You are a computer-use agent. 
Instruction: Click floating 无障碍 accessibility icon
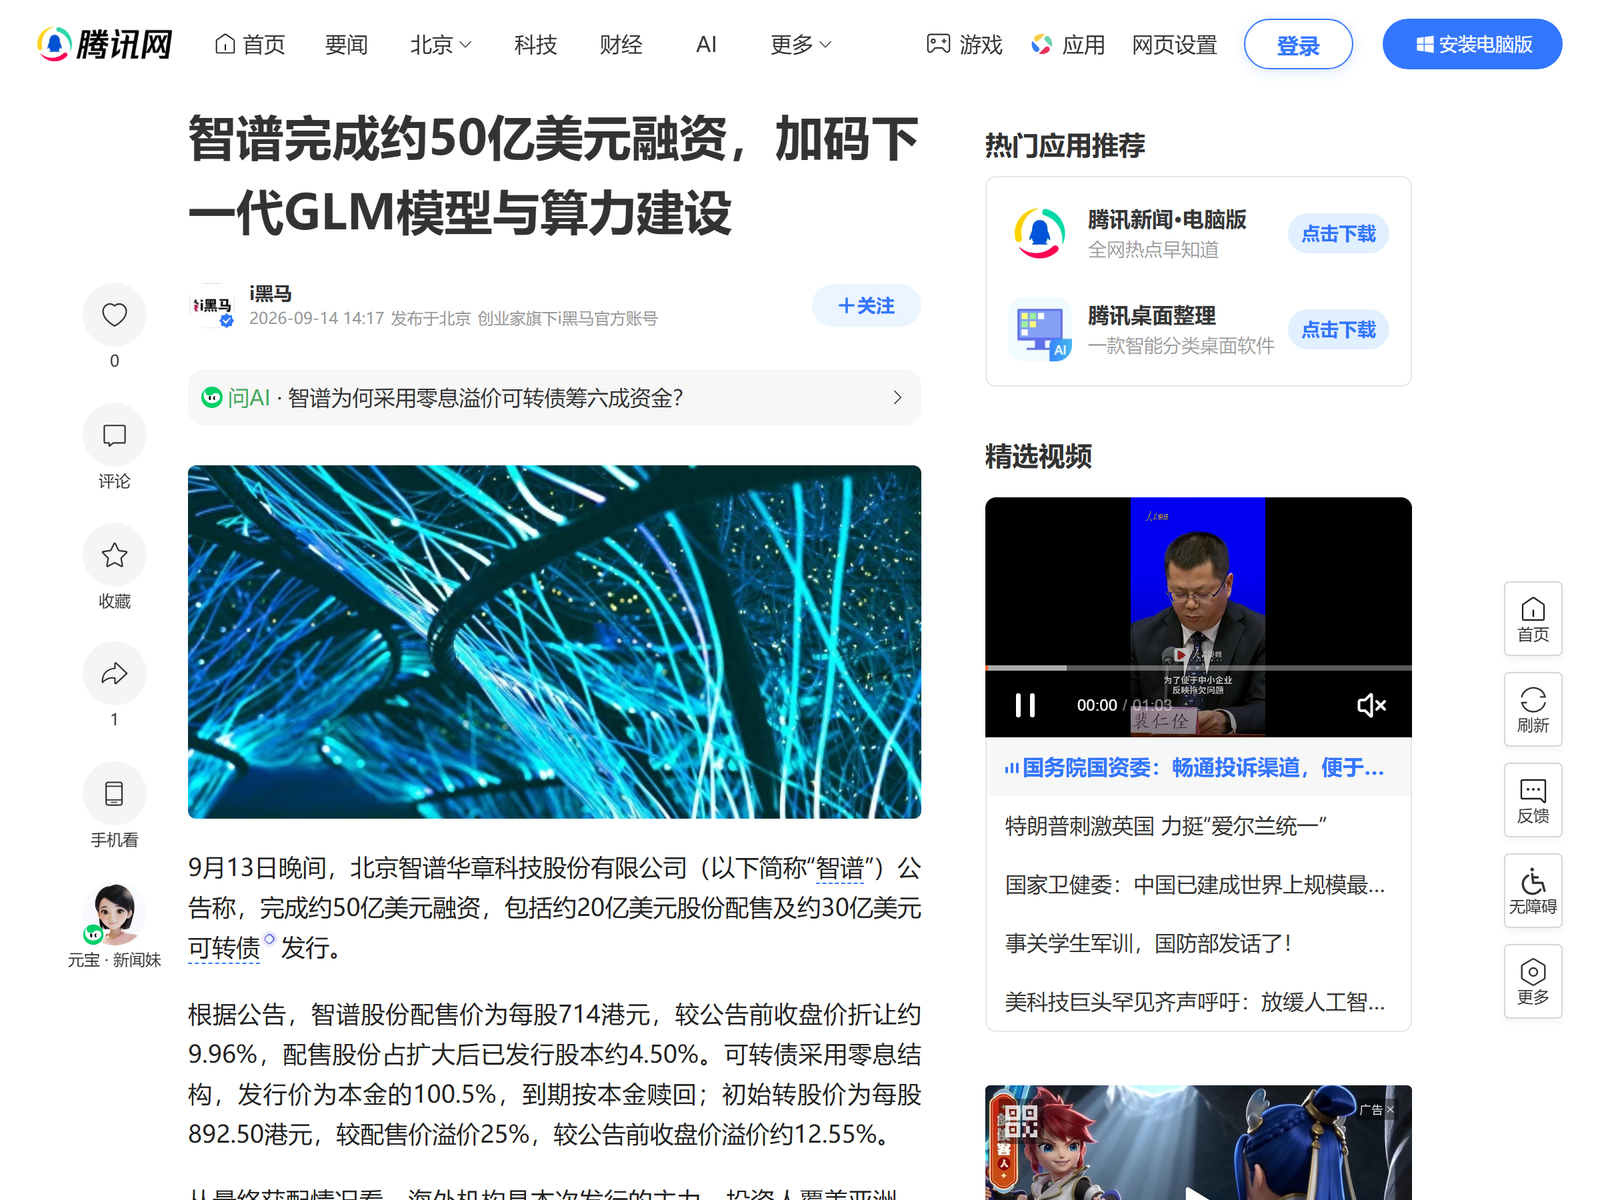(x=1533, y=891)
